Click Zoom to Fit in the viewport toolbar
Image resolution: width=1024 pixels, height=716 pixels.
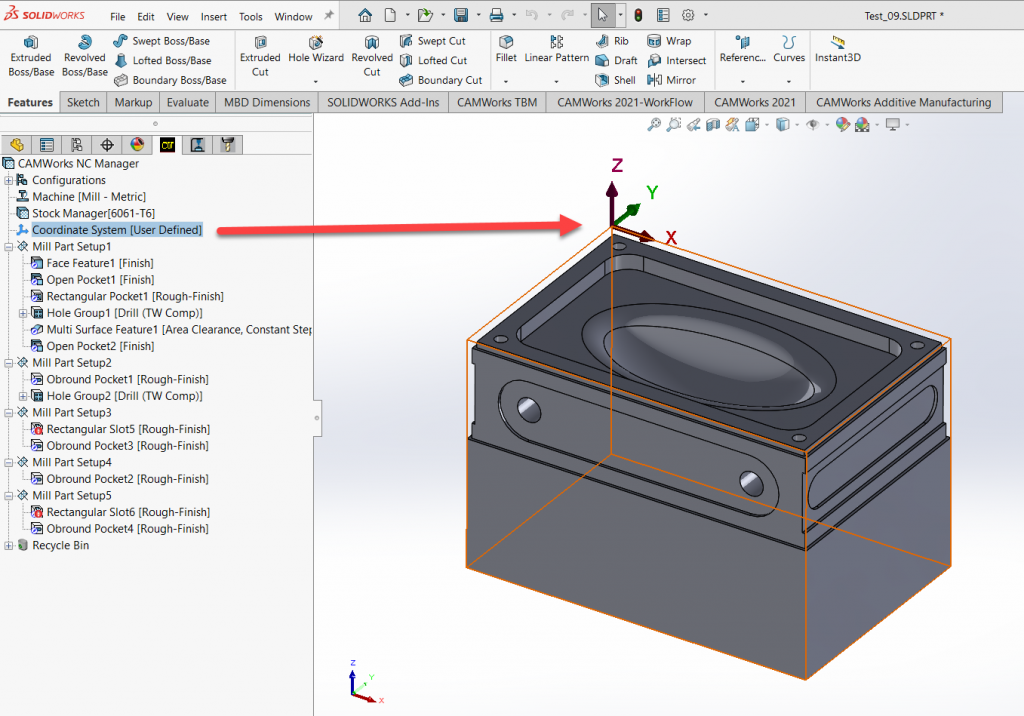(x=654, y=124)
